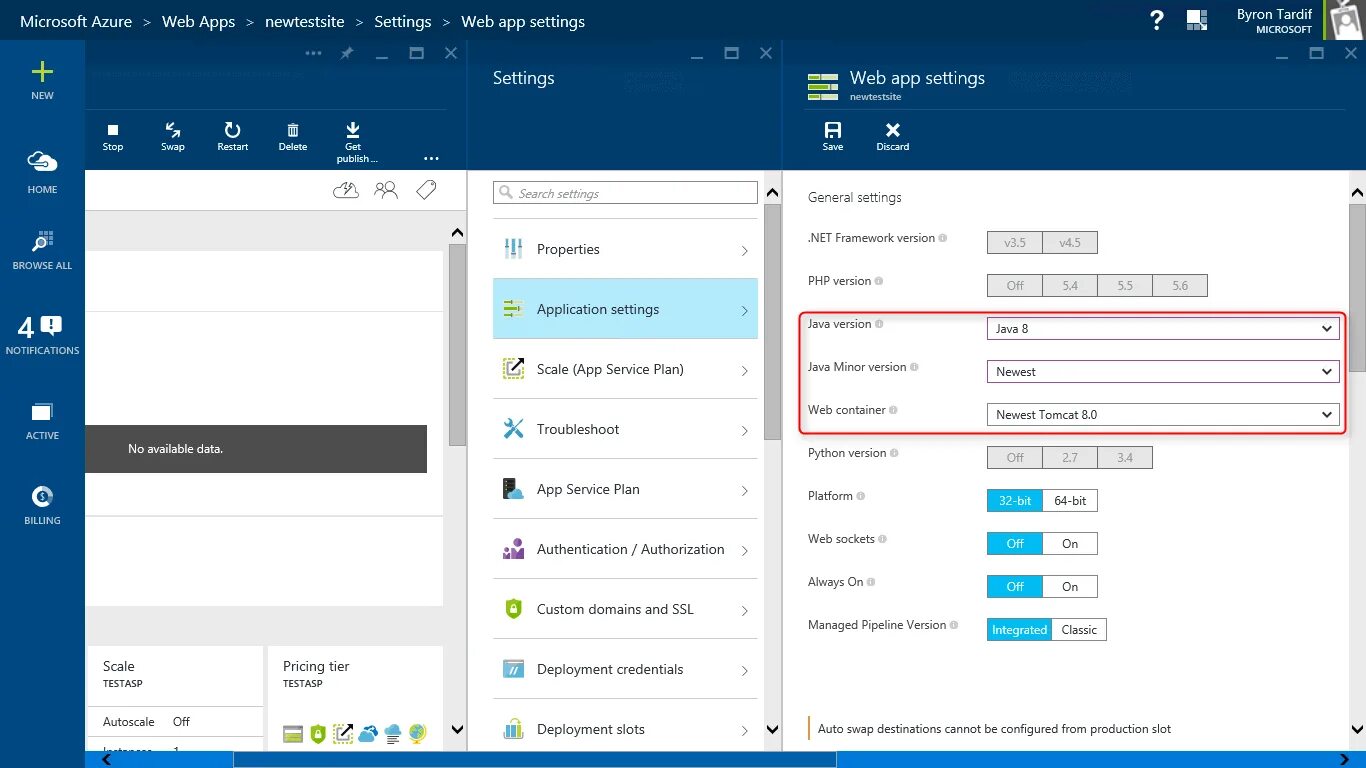Click the dashboard tiles icon in header

pyautogui.click(x=1196, y=20)
